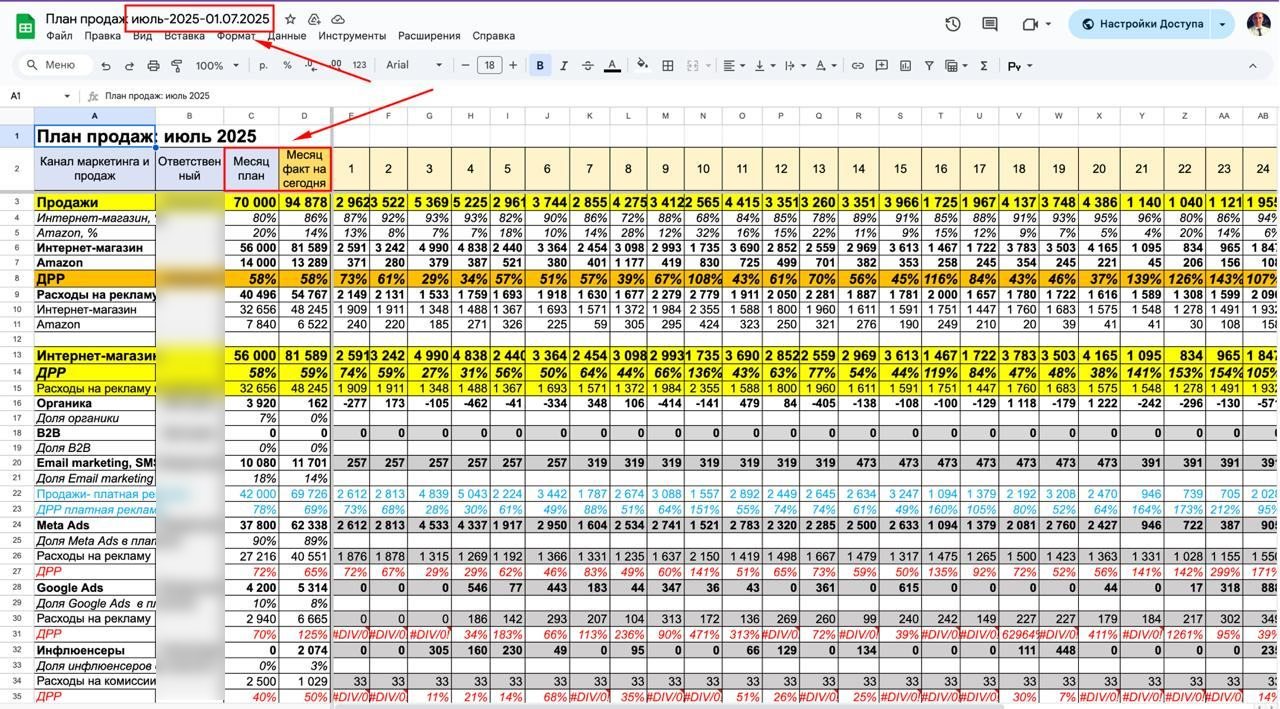Insert a chart from the toolbar
1280x709 pixels.
pos(905,66)
